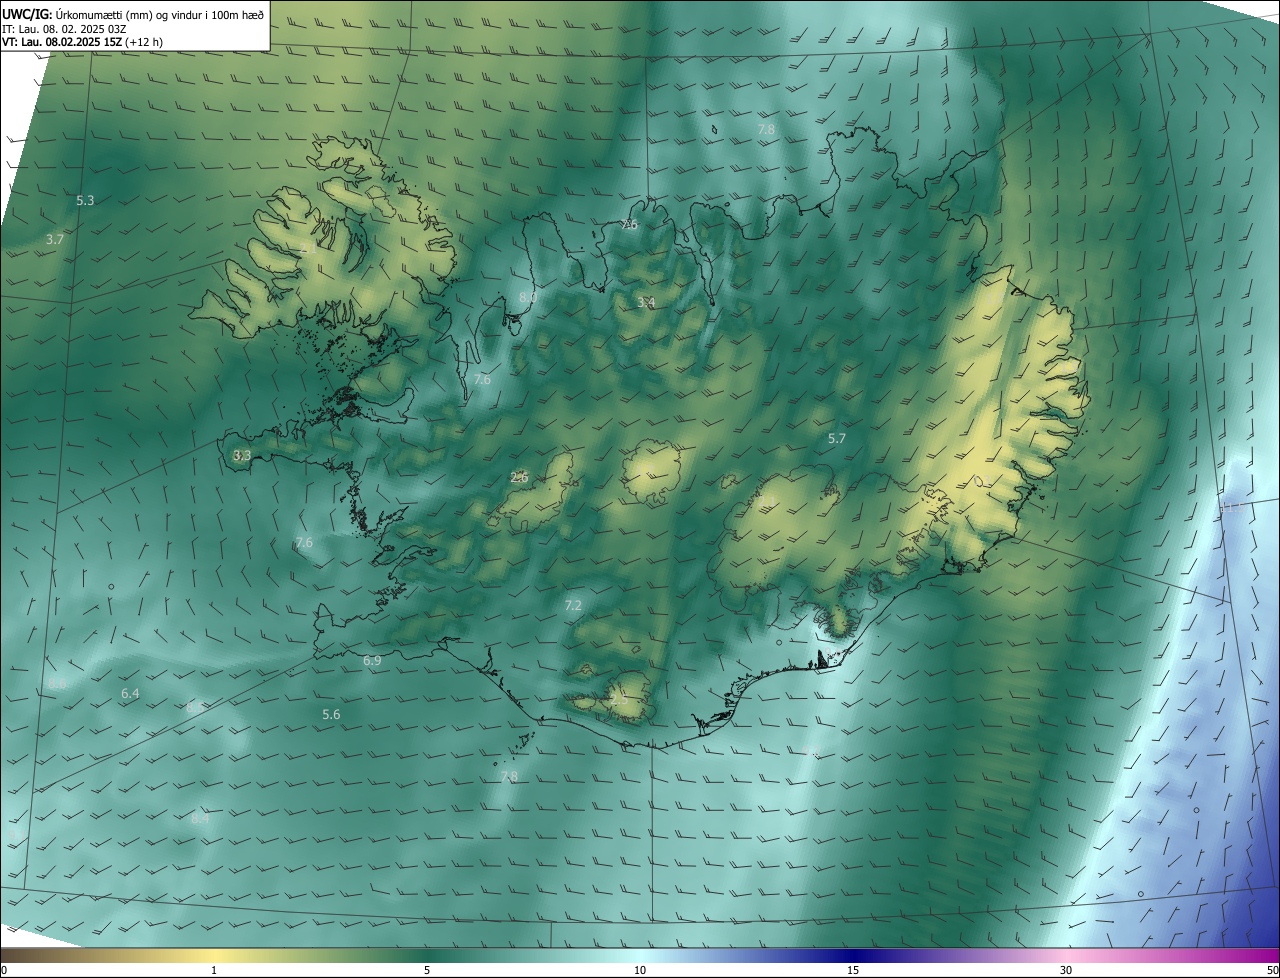The width and height of the screenshot is (1280, 978).
Task: Click the colorbar tick label 30
Action: click(1066, 970)
